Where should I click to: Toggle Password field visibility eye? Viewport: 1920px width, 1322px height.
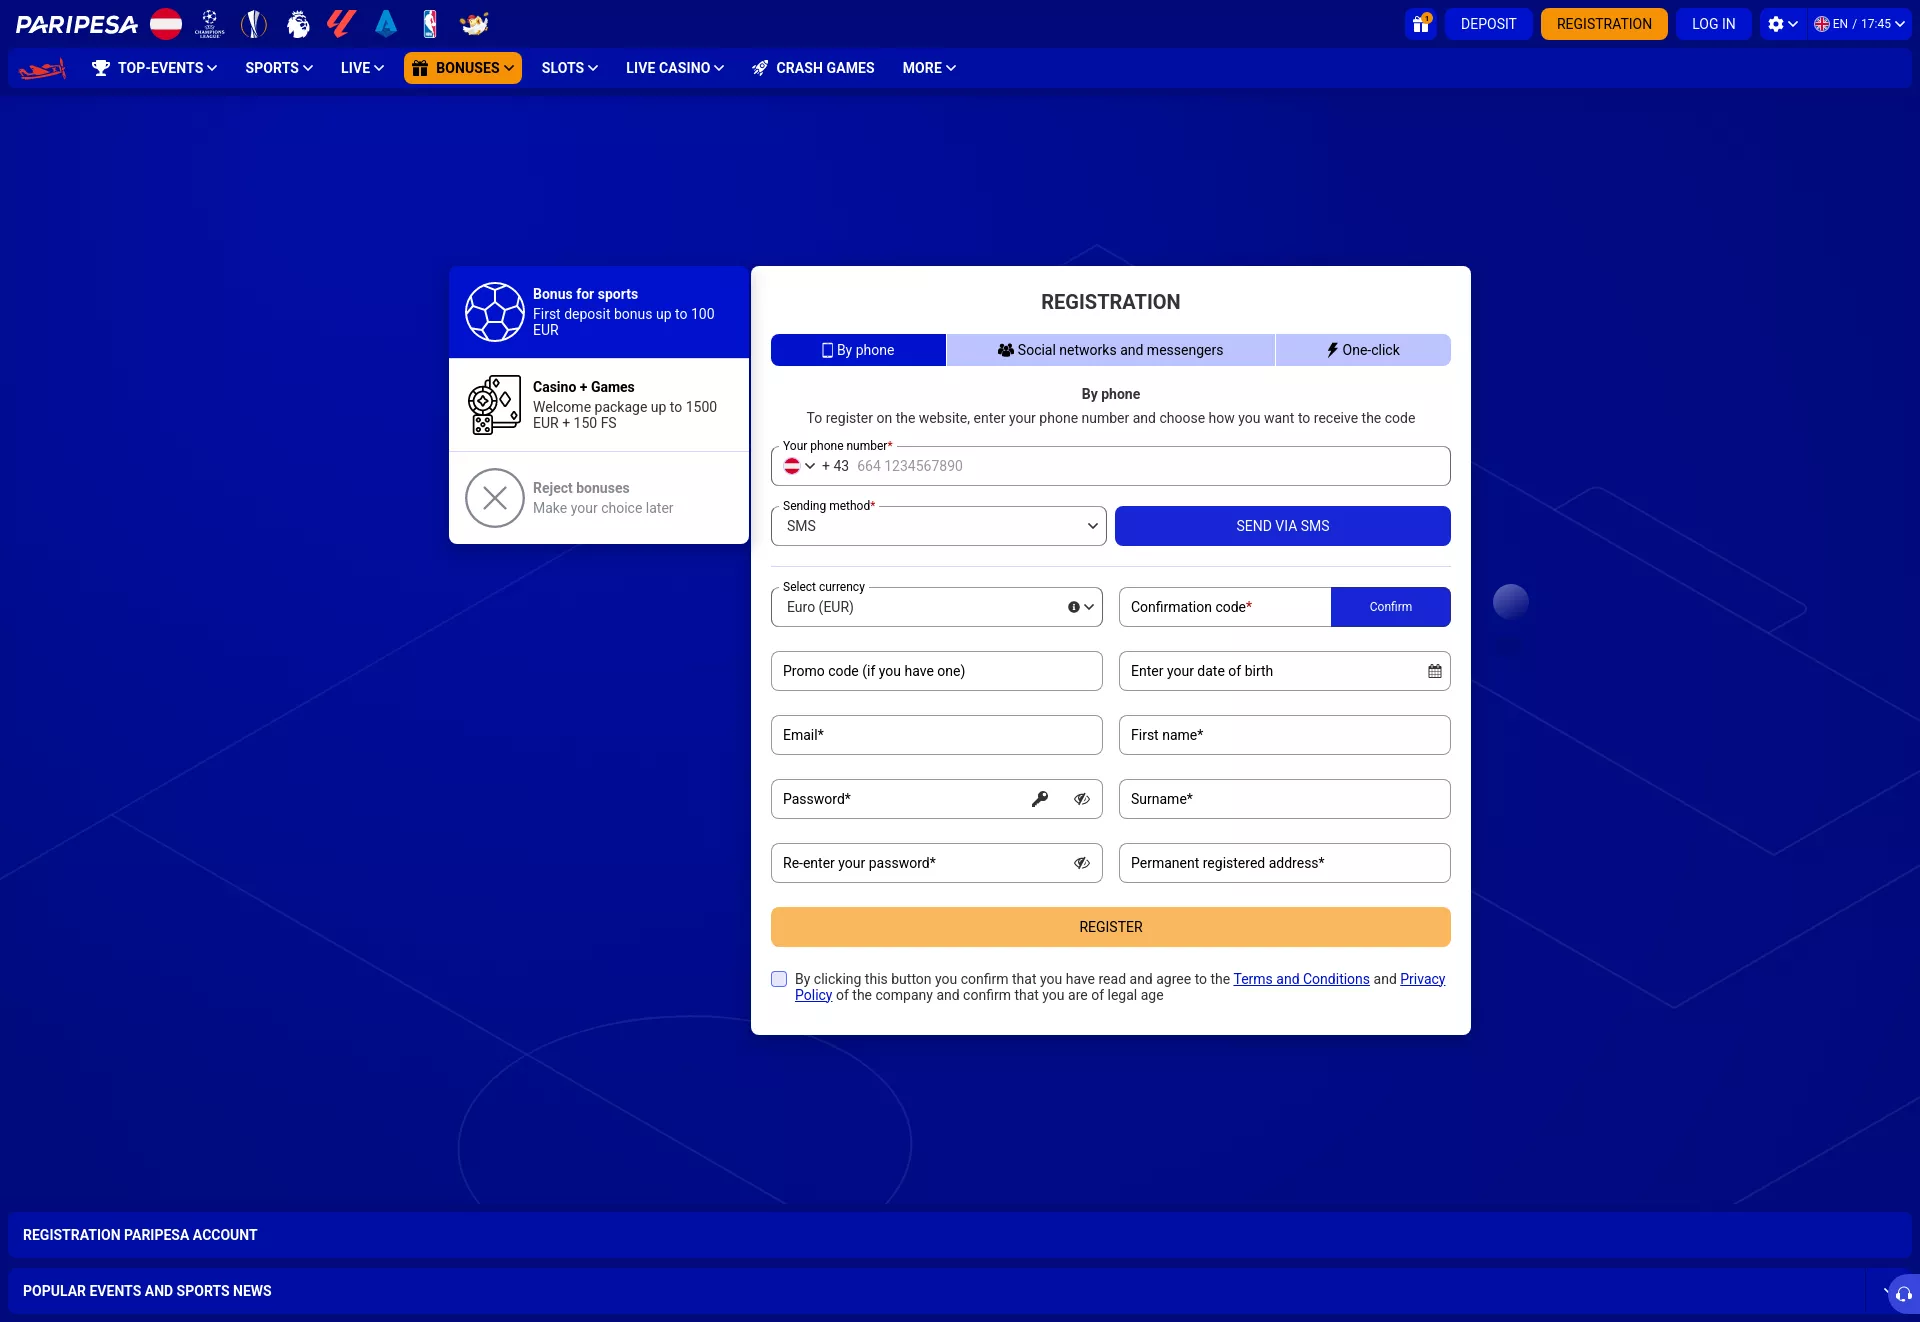(1082, 799)
